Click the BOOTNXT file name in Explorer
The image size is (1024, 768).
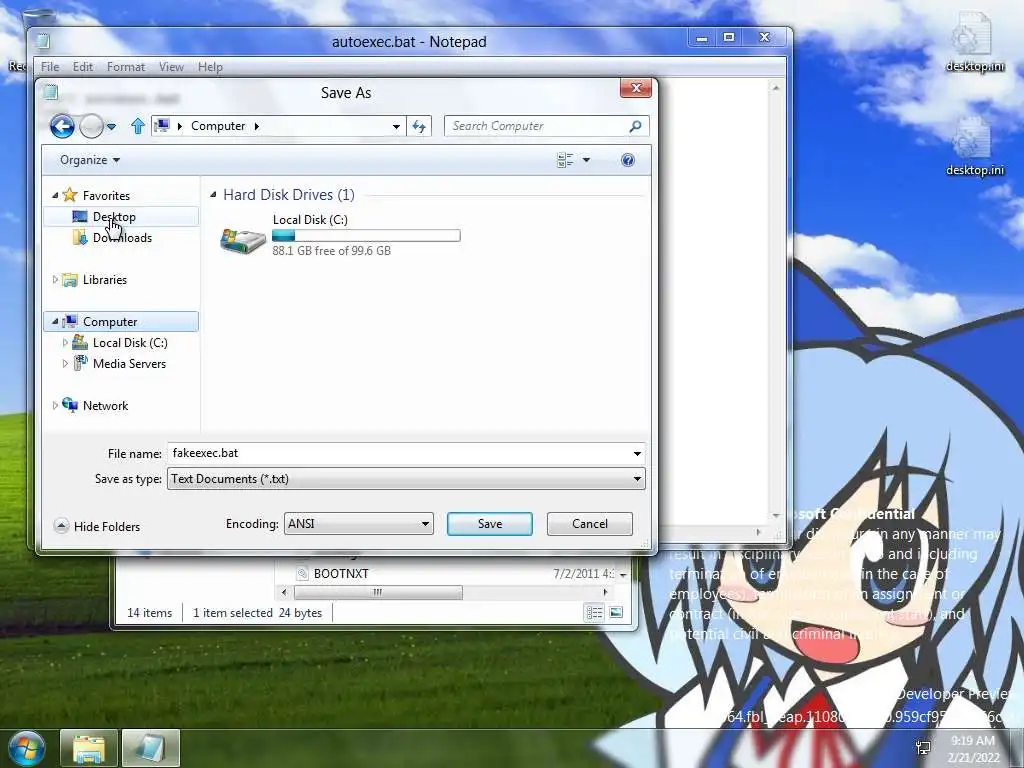(341, 573)
